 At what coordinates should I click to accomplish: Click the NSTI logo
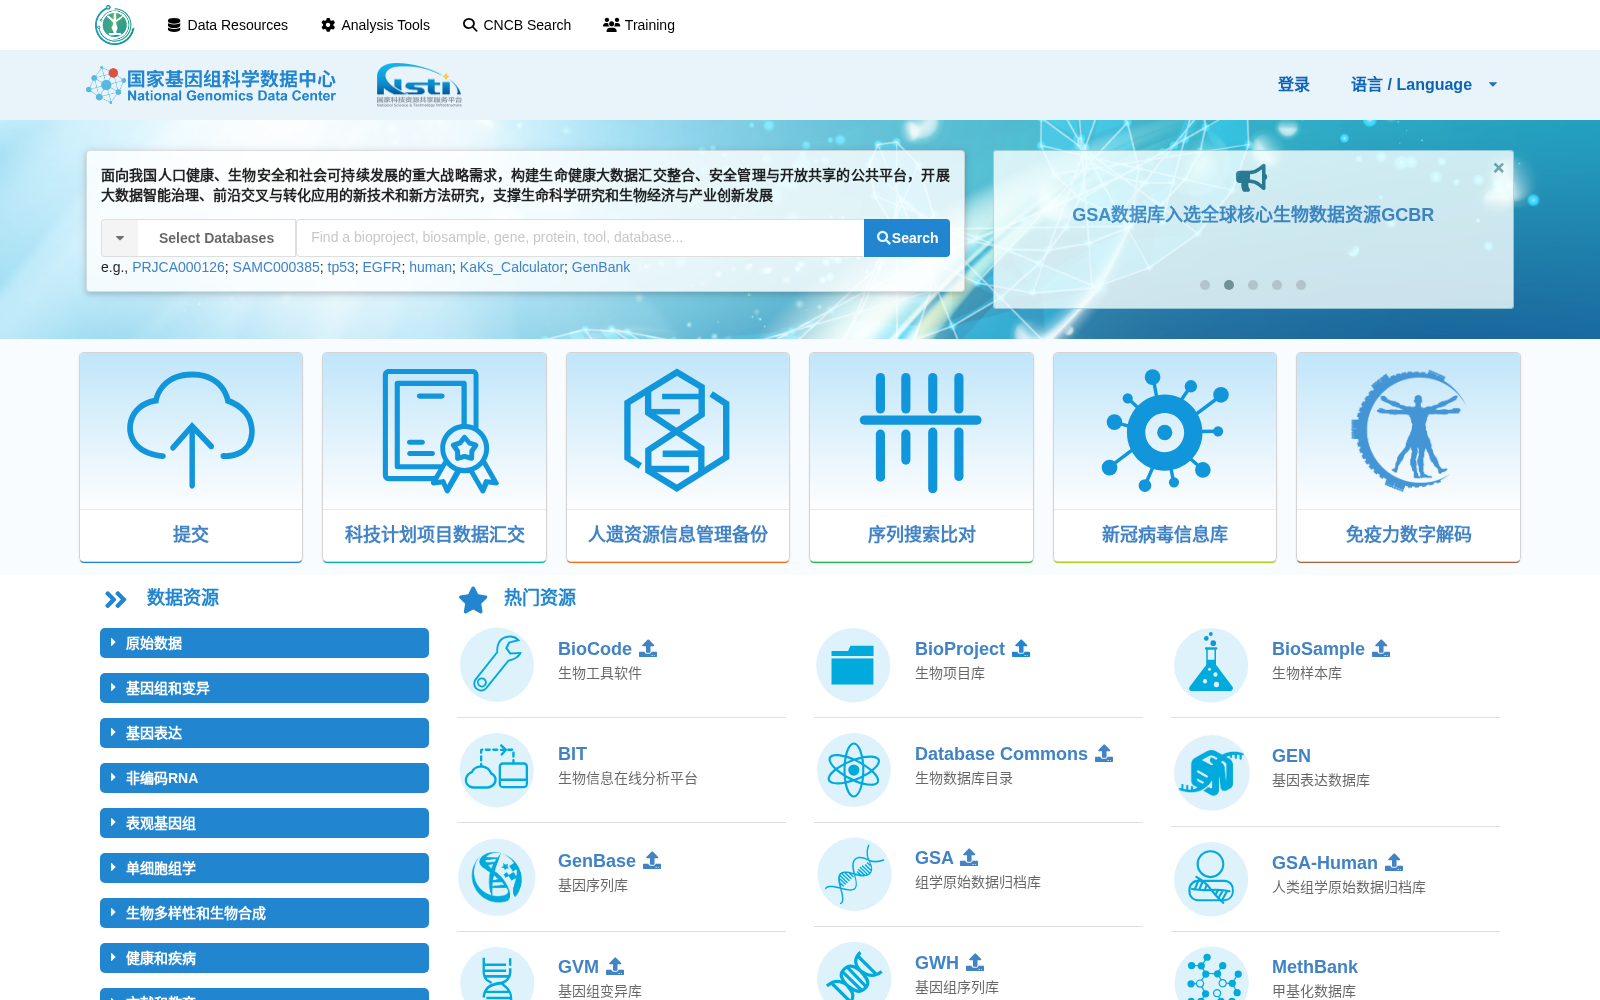pyautogui.click(x=419, y=84)
